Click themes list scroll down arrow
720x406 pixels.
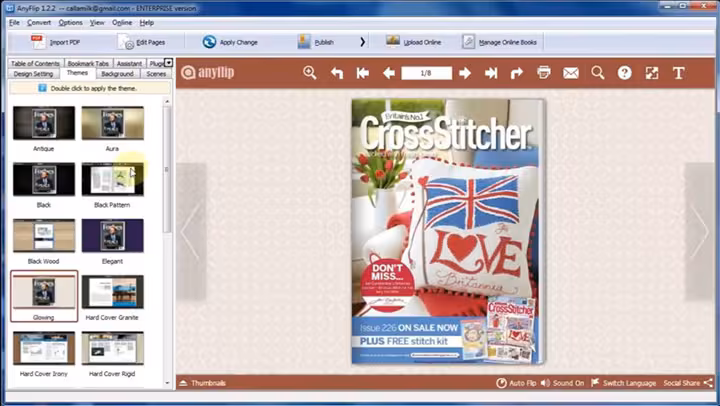[167, 383]
